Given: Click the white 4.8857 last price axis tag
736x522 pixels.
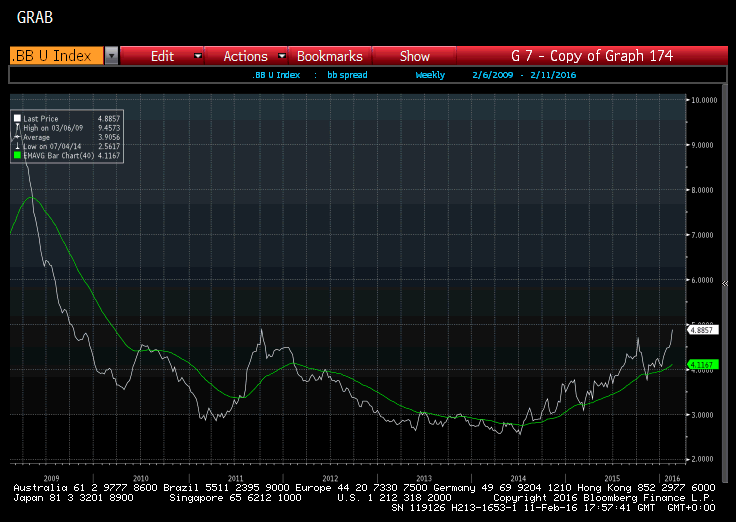Looking at the screenshot, I should click(x=700, y=329).
